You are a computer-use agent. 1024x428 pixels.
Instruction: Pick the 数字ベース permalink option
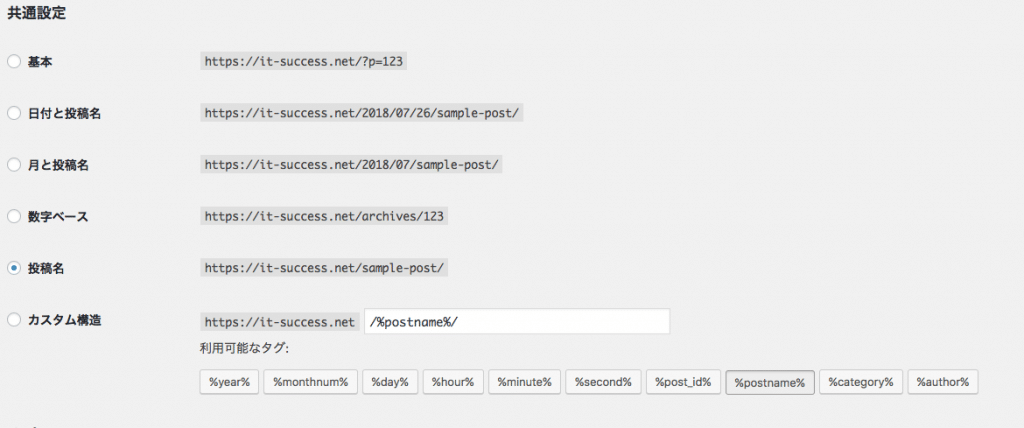[14, 217]
